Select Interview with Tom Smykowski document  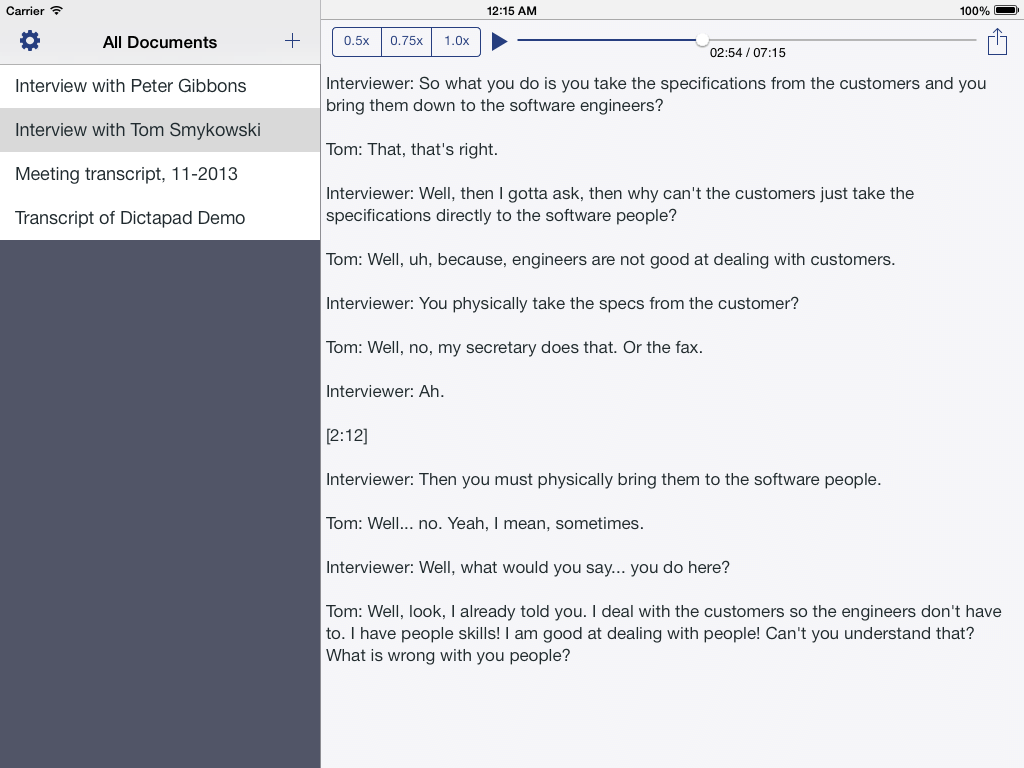tap(160, 130)
